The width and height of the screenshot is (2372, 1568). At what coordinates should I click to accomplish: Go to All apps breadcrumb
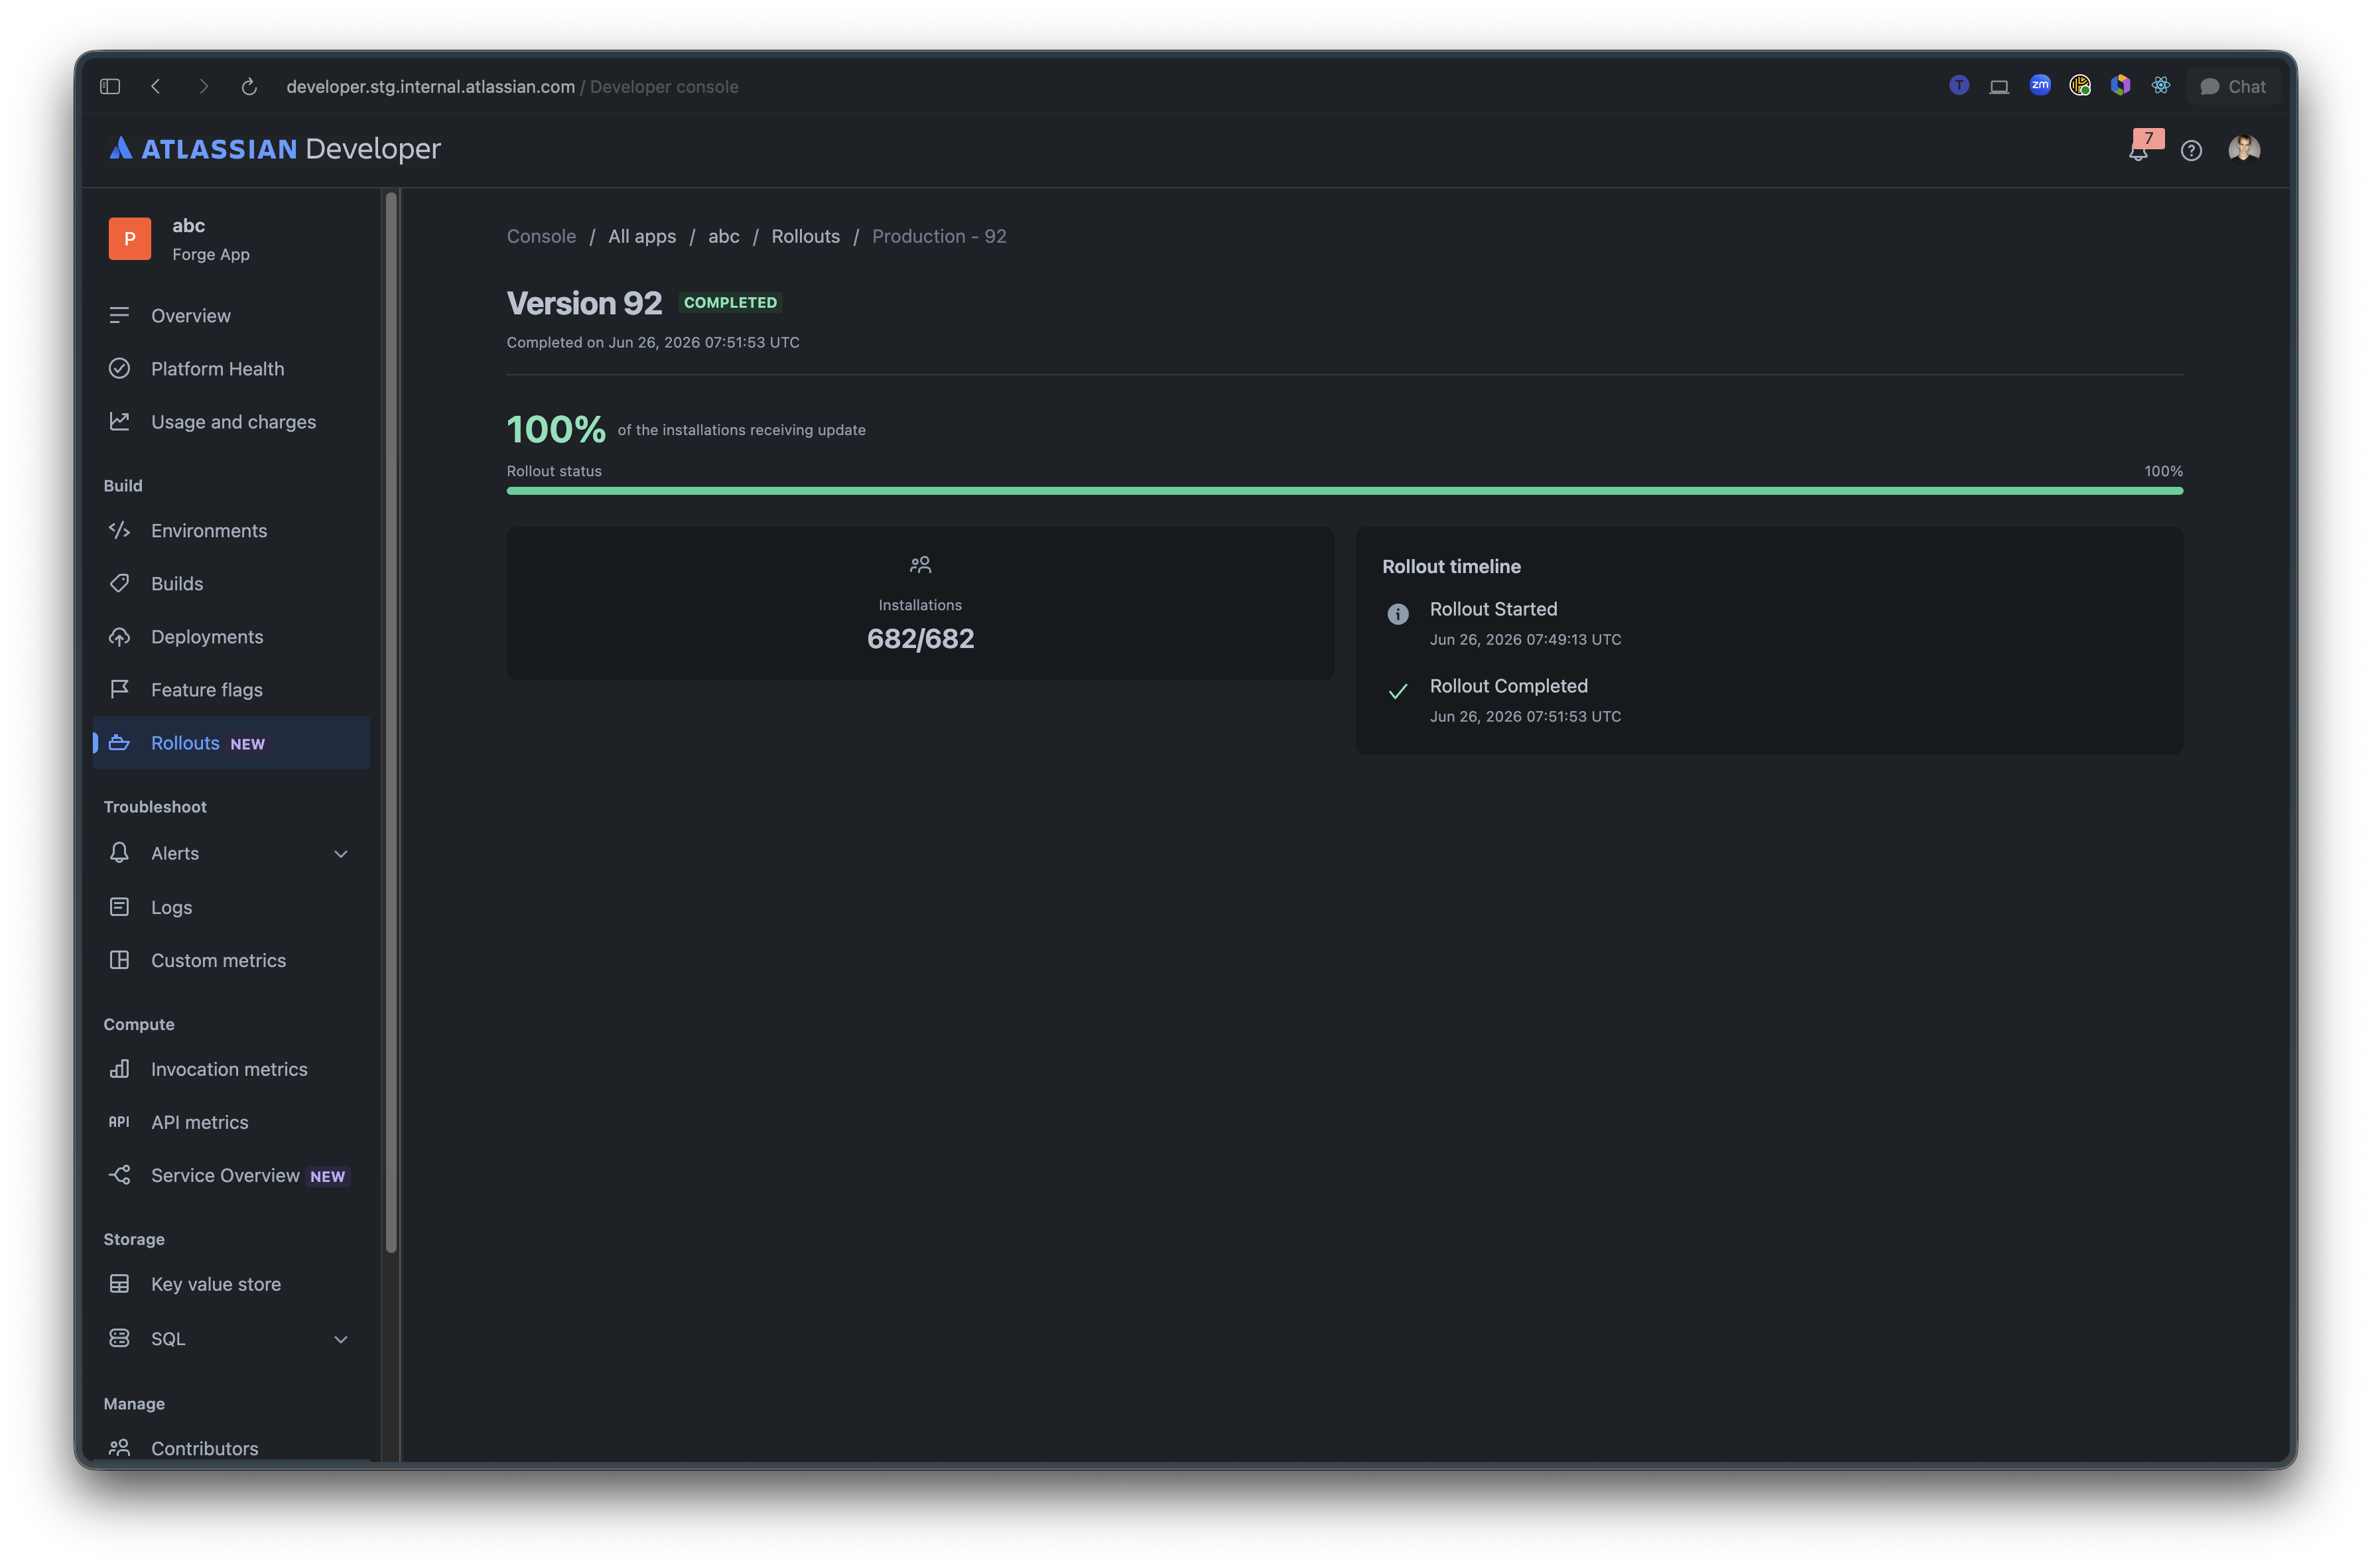click(x=642, y=237)
